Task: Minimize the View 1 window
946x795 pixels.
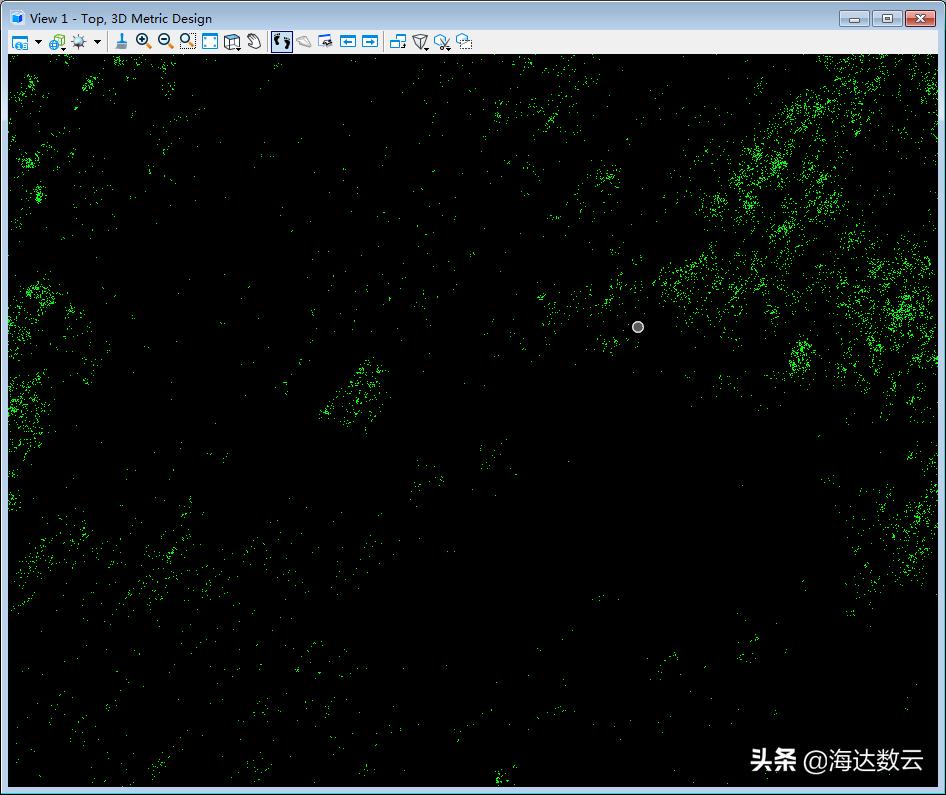Action: click(854, 19)
